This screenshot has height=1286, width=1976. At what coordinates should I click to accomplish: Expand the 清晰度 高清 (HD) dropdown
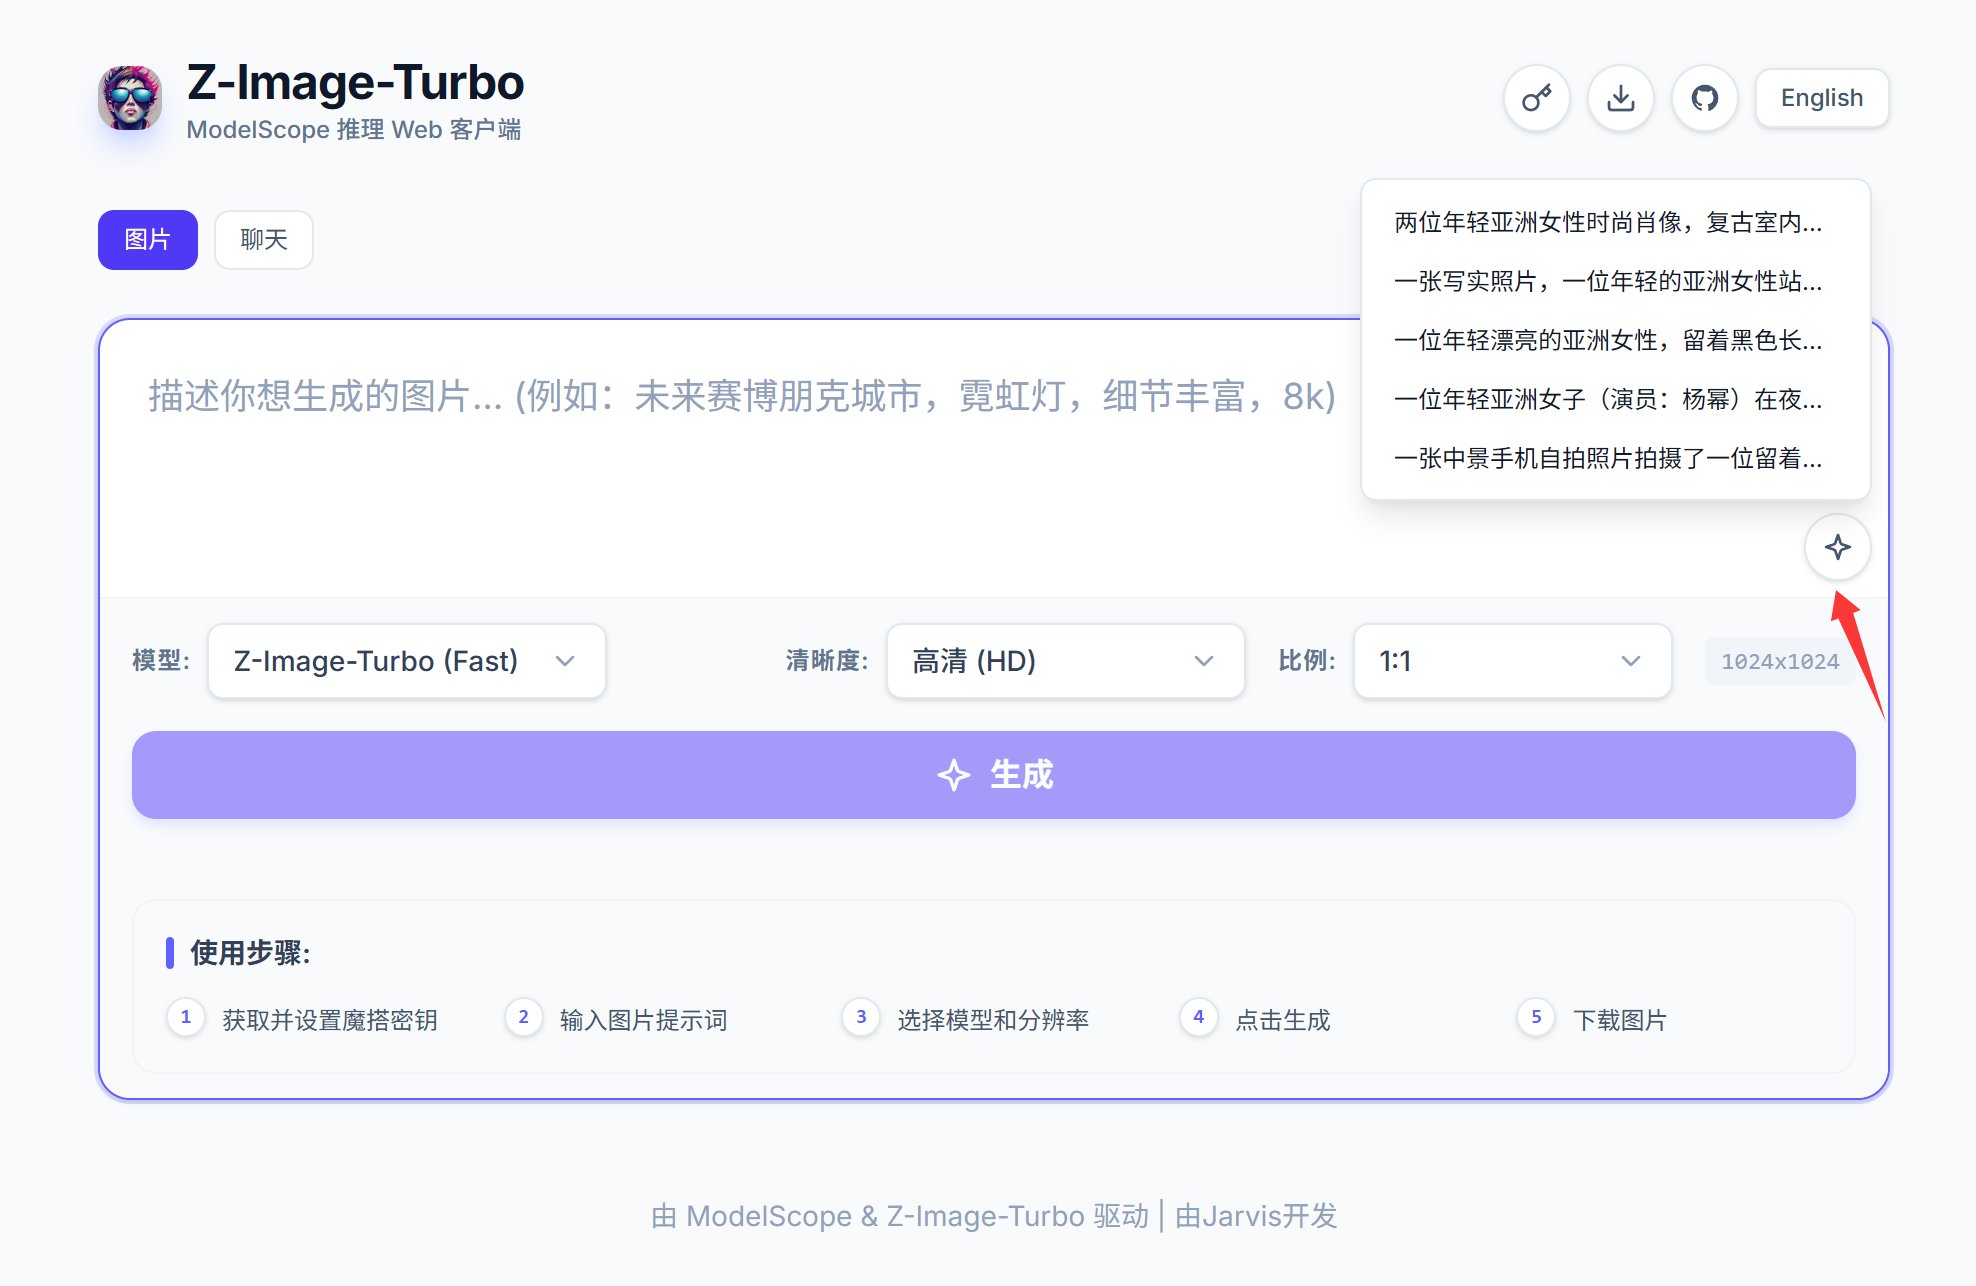(x=1065, y=661)
